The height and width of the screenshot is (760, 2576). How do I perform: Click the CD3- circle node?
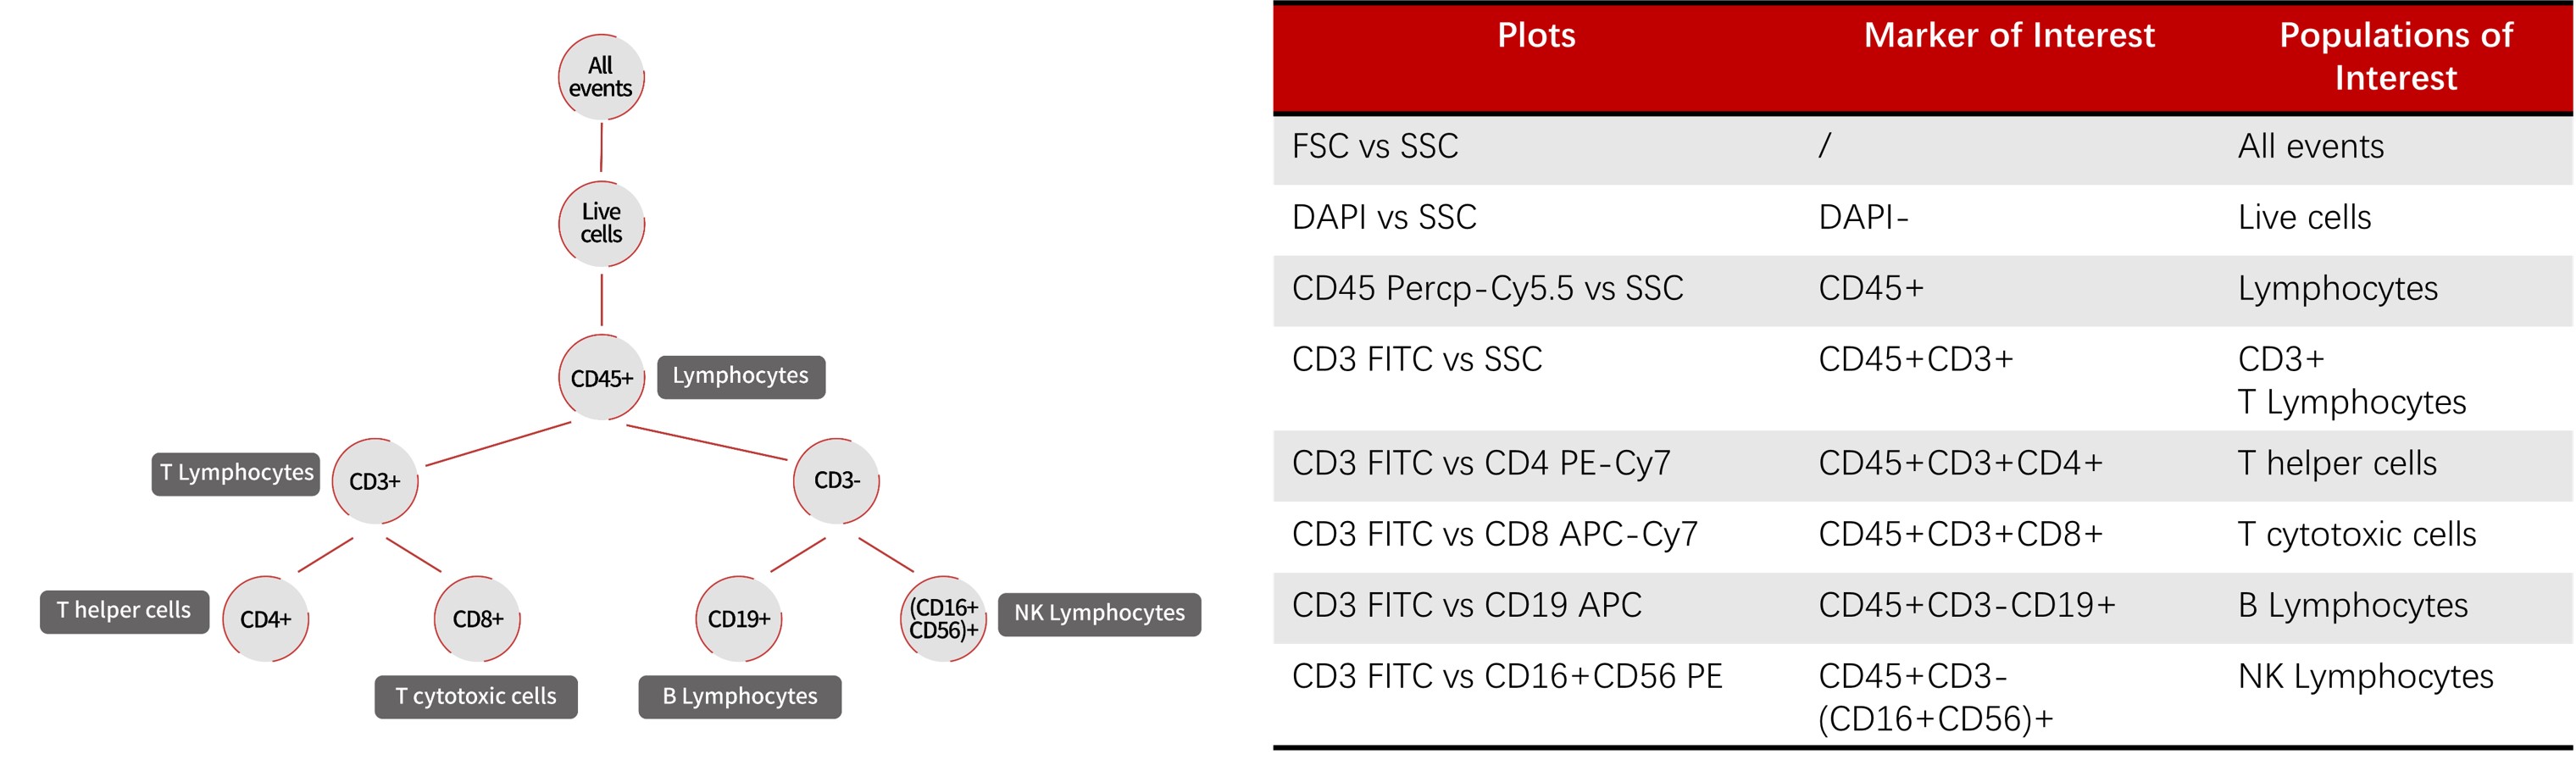[x=836, y=481]
